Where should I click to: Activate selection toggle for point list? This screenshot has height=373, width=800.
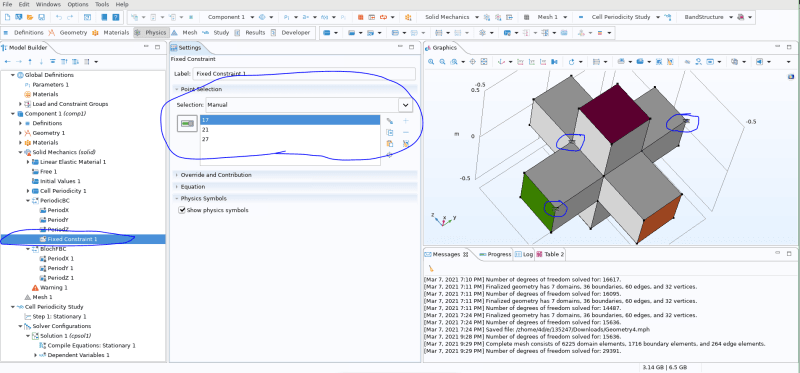pyautogui.click(x=187, y=123)
